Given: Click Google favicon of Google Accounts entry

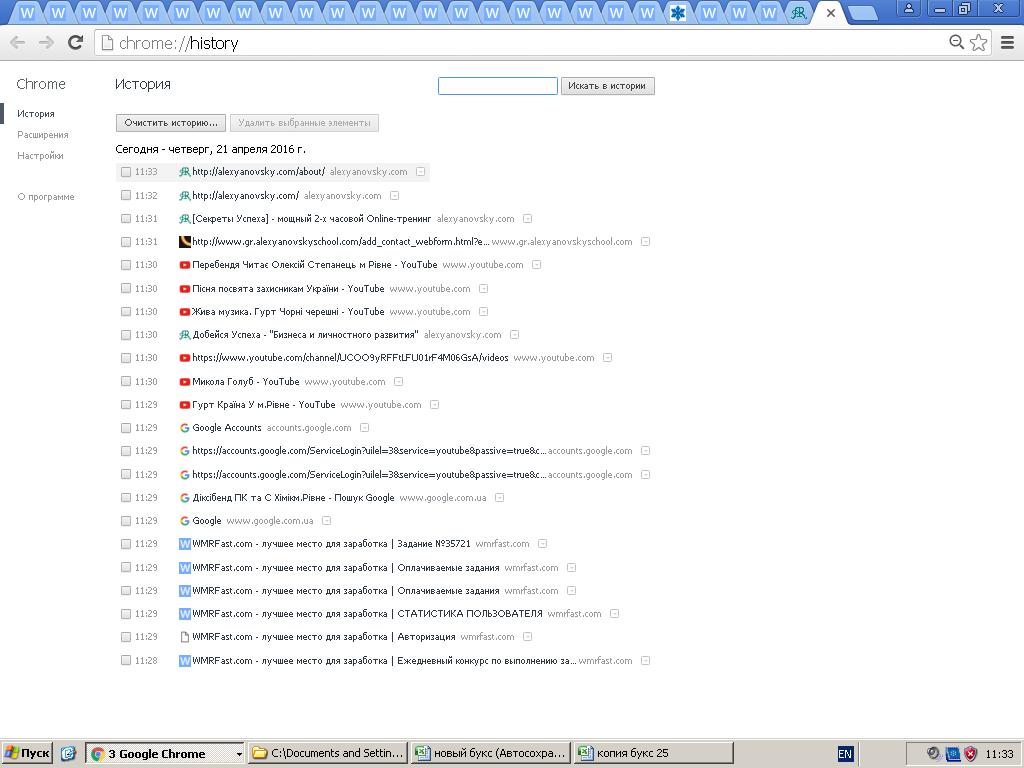Looking at the screenshot, I should click(185, 428).
